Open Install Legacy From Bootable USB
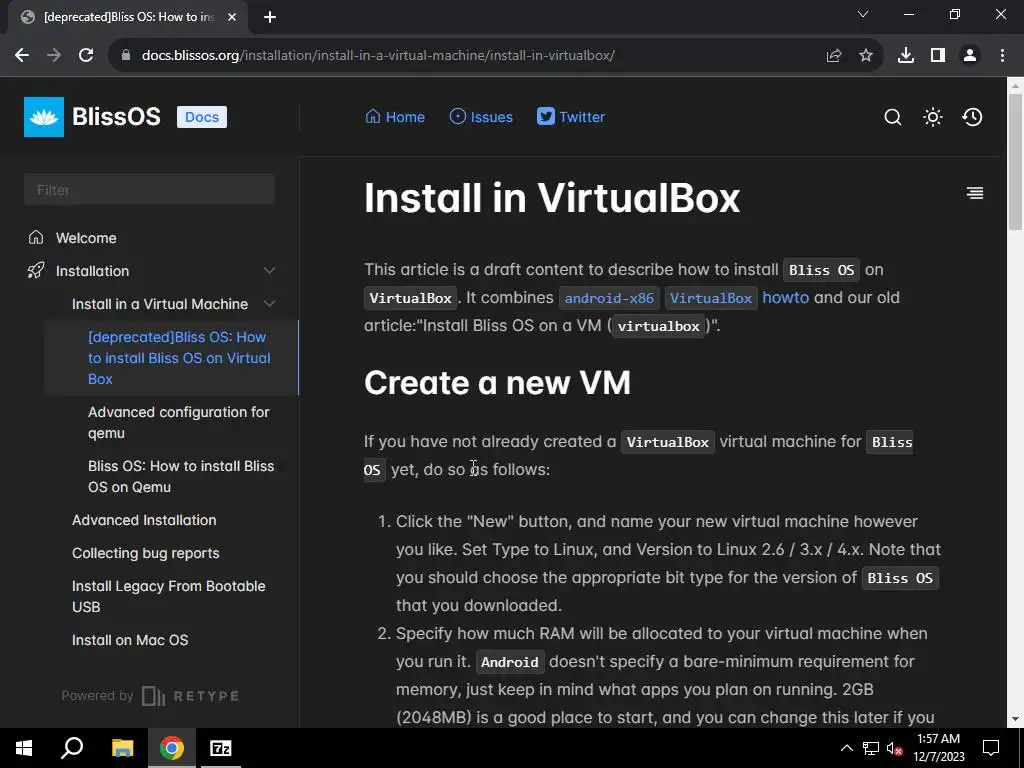Image resolution: width=1024 pixels, height=768 pixels. click(168, 596)
